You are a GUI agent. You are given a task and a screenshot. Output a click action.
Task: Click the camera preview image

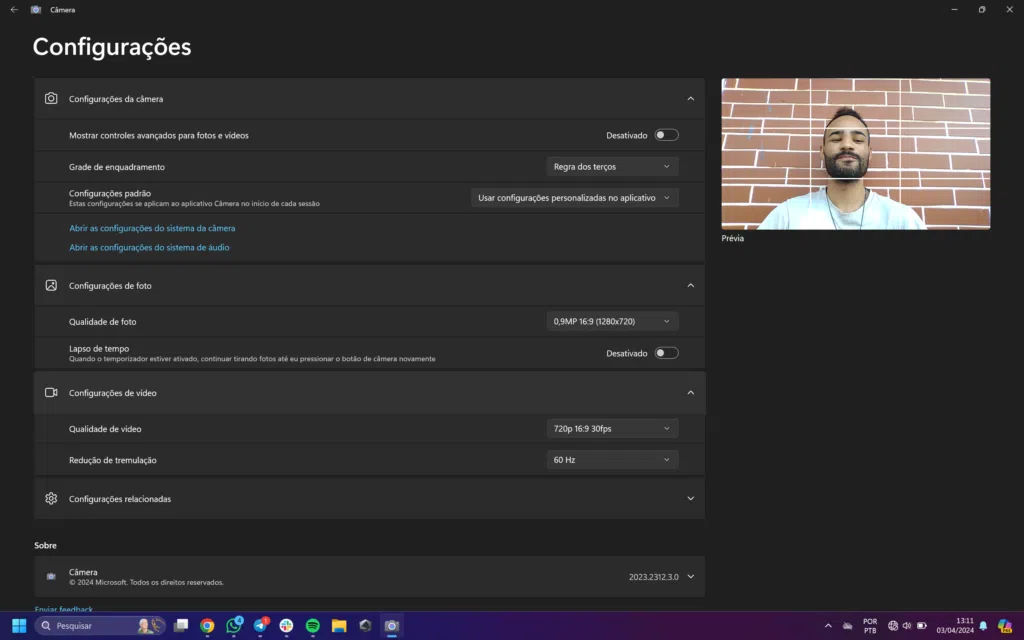[x=856, y=154]
